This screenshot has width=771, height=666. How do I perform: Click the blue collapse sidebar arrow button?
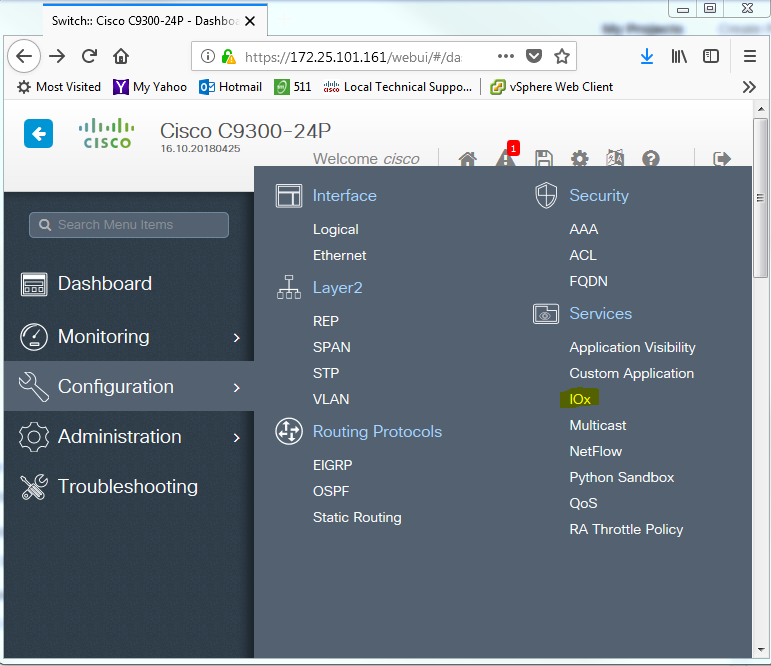pyautogui.click(x=38, y=133)
